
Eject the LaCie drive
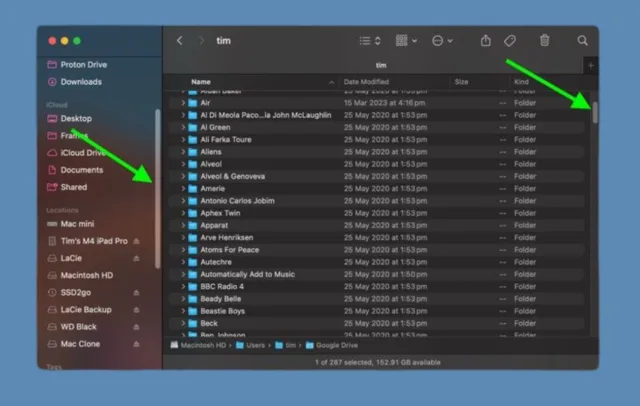(x=137, y=259)
